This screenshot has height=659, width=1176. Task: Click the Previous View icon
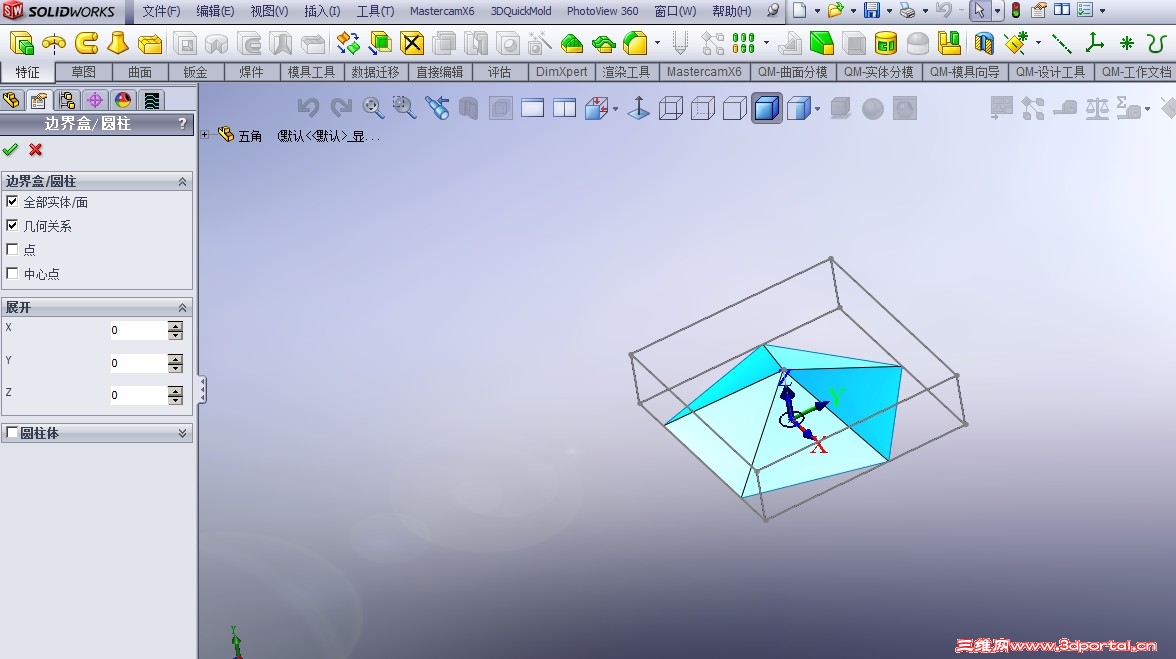tap(436, 108)
